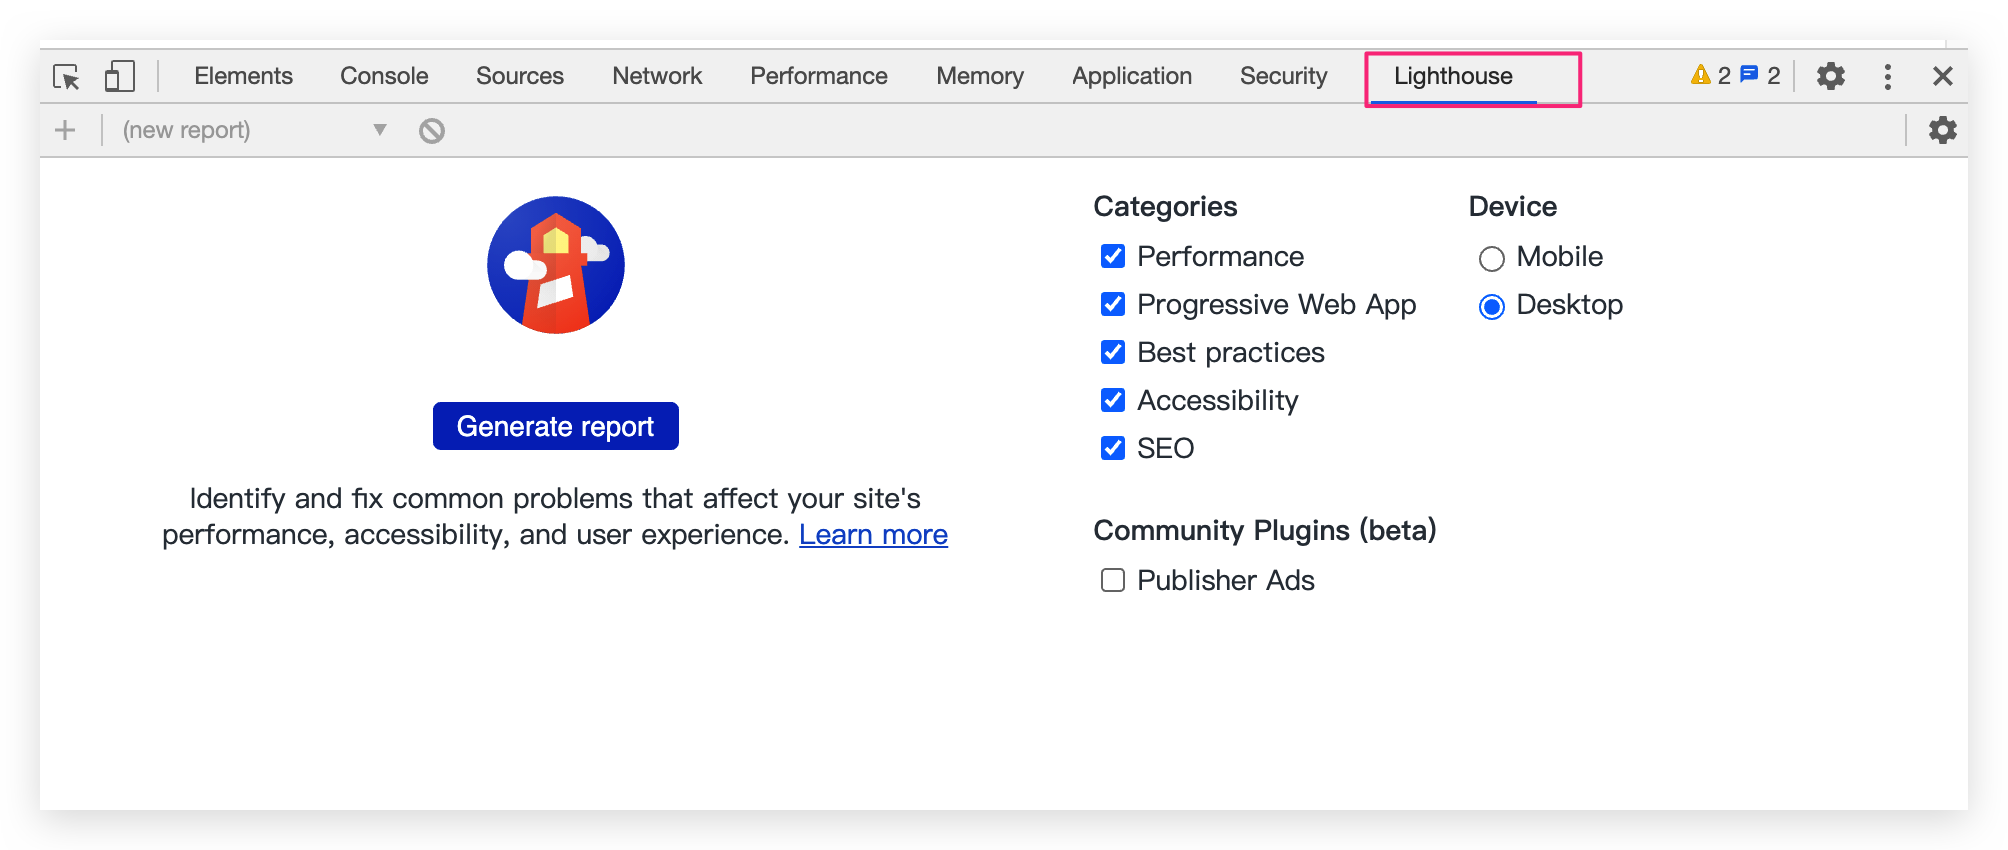
Task: Click the inspect element cursor icon
Action: click(67, 77)
